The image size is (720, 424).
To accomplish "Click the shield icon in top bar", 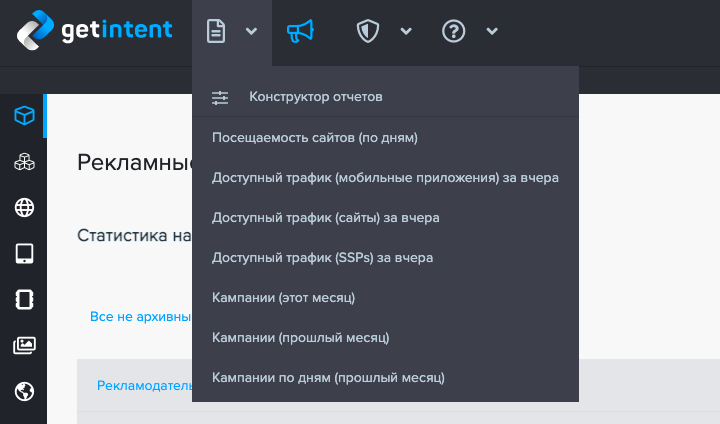I will (367, 32).
